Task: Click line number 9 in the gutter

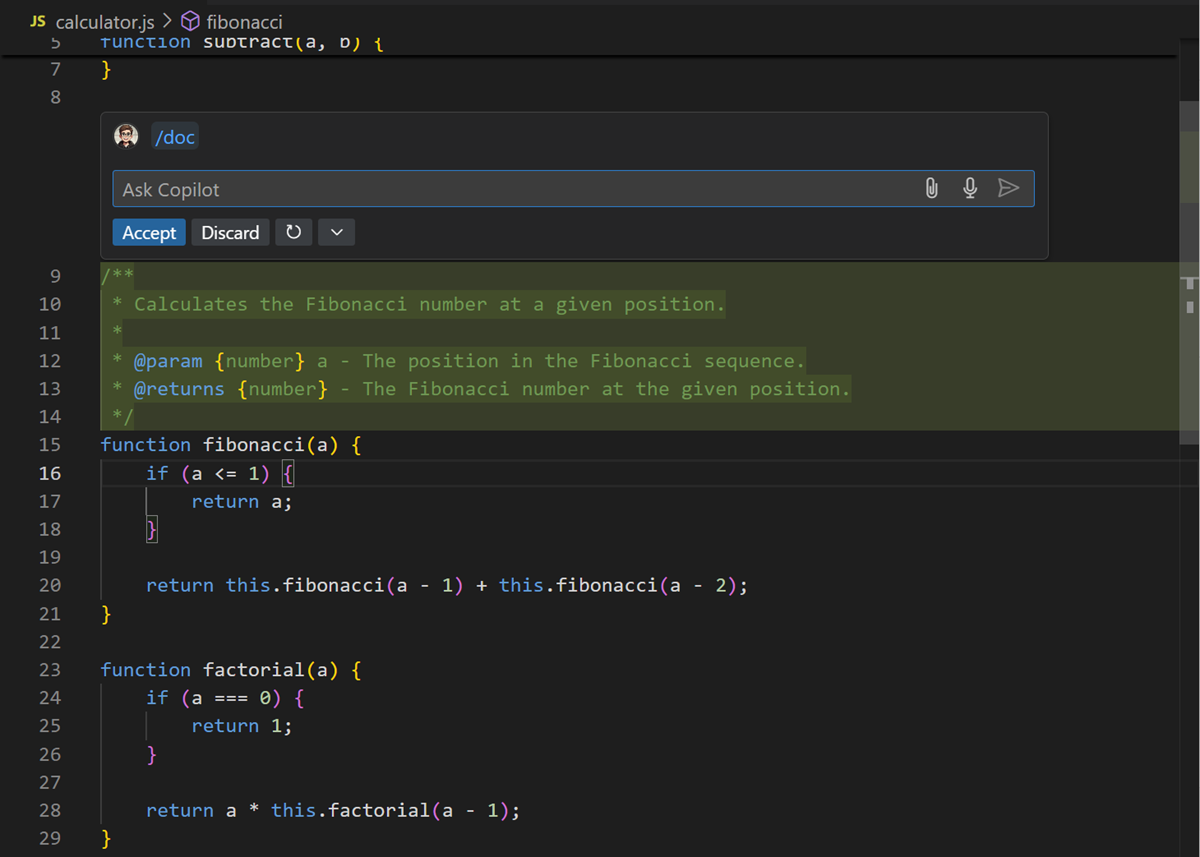Action: 55,276
